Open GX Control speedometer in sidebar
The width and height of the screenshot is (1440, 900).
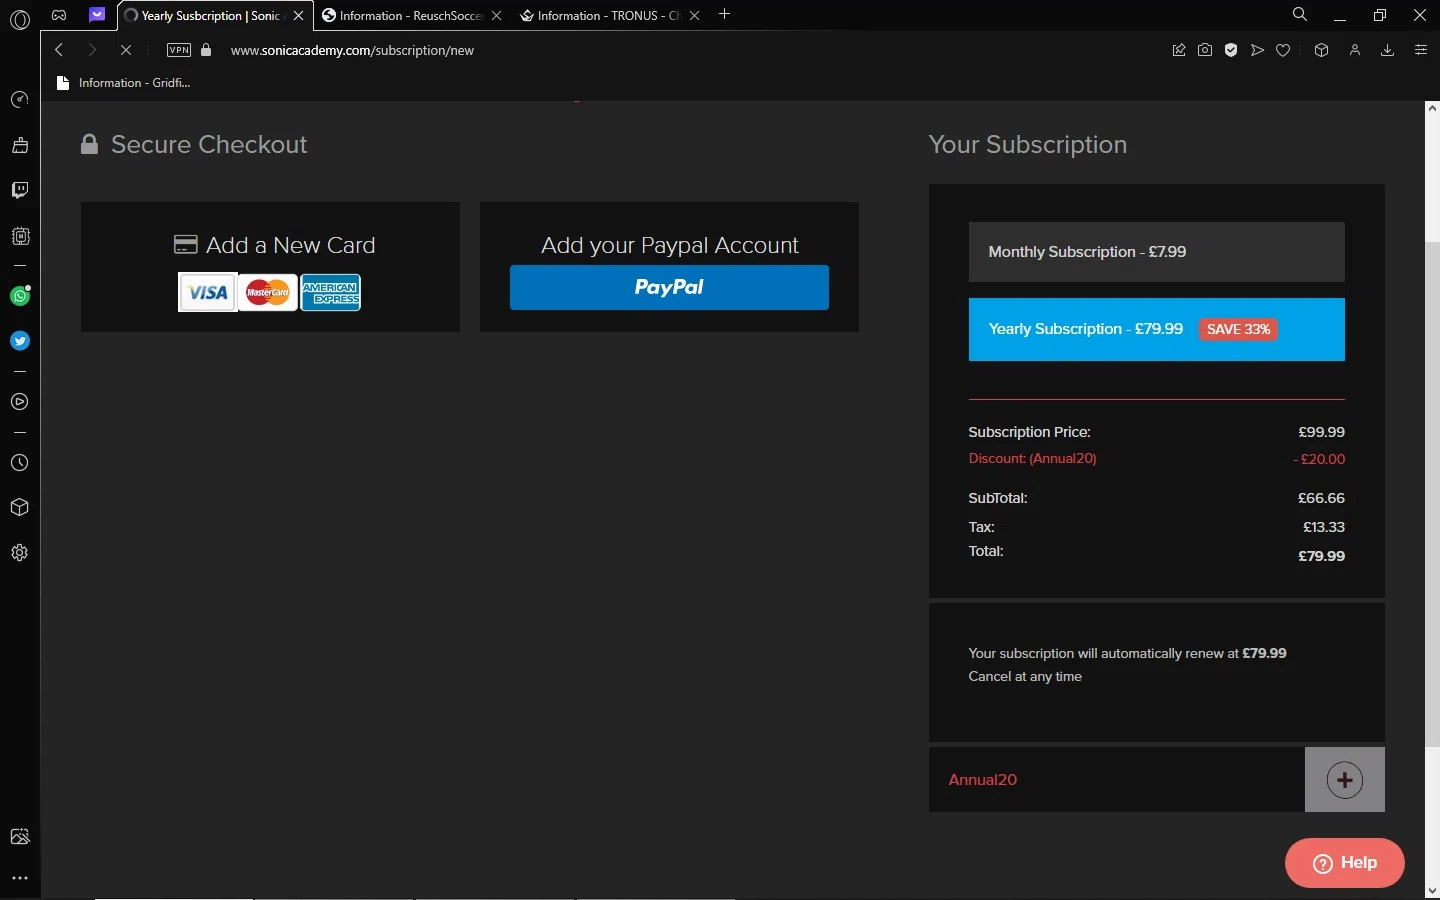tap(20, 100)
